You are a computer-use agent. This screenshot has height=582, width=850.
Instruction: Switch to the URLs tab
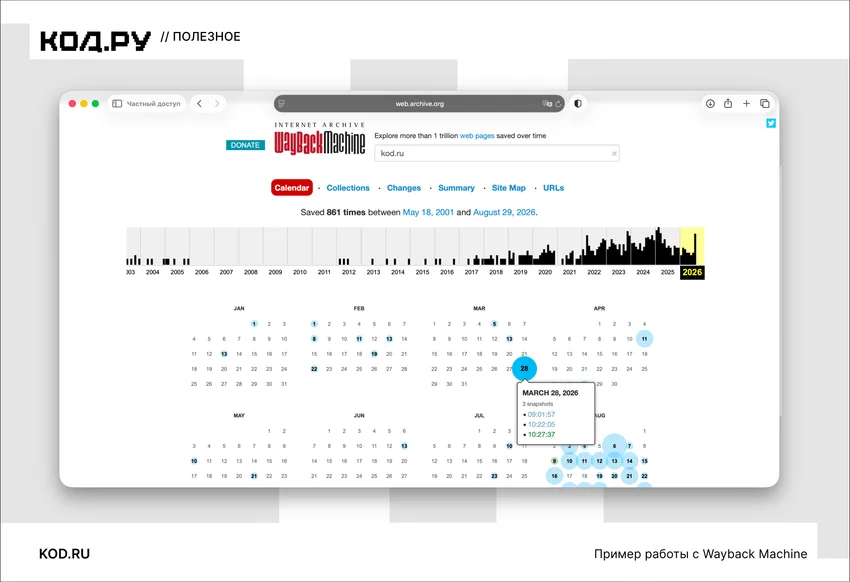[x=553, y=187]
